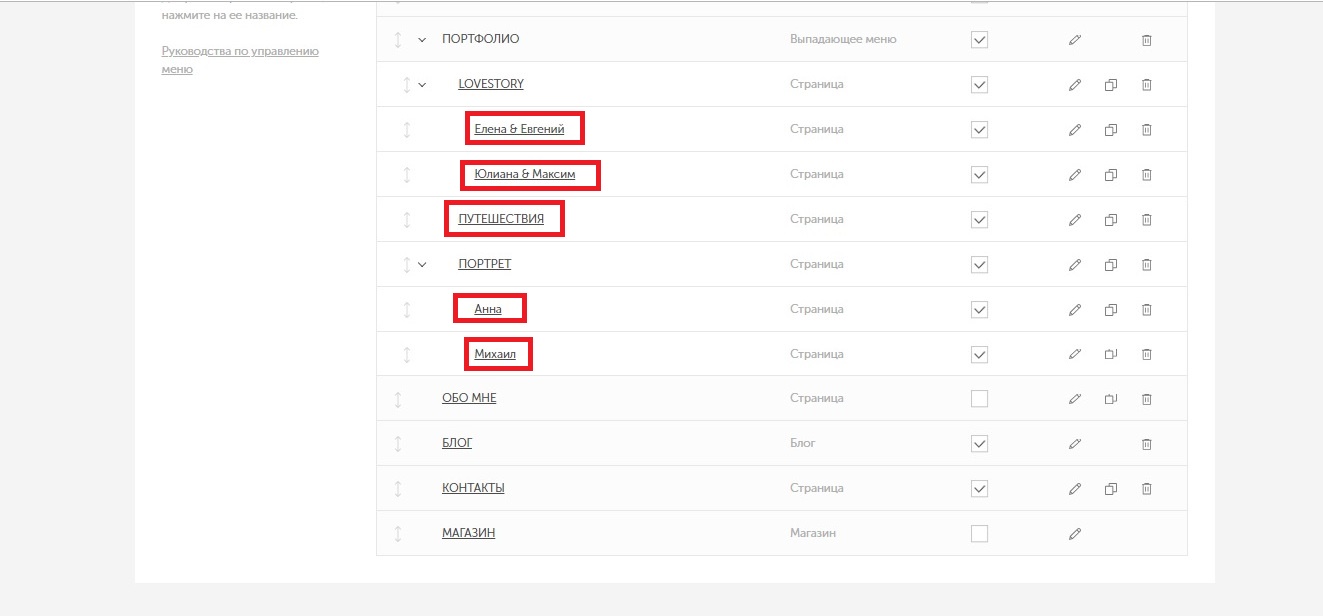This screenshot has width=1323, height=616.
Task: Duplicate the LOVESTORY page
Action: (1110, 85)
